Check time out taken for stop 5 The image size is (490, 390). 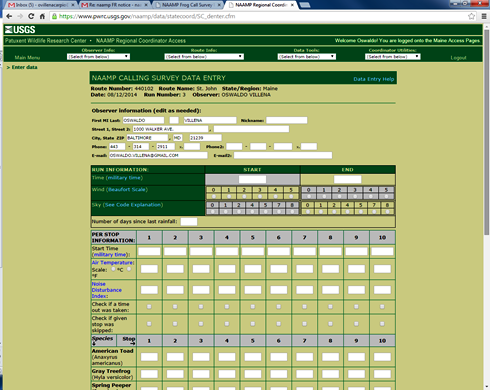pyautogui.click(x=253, y=307)
